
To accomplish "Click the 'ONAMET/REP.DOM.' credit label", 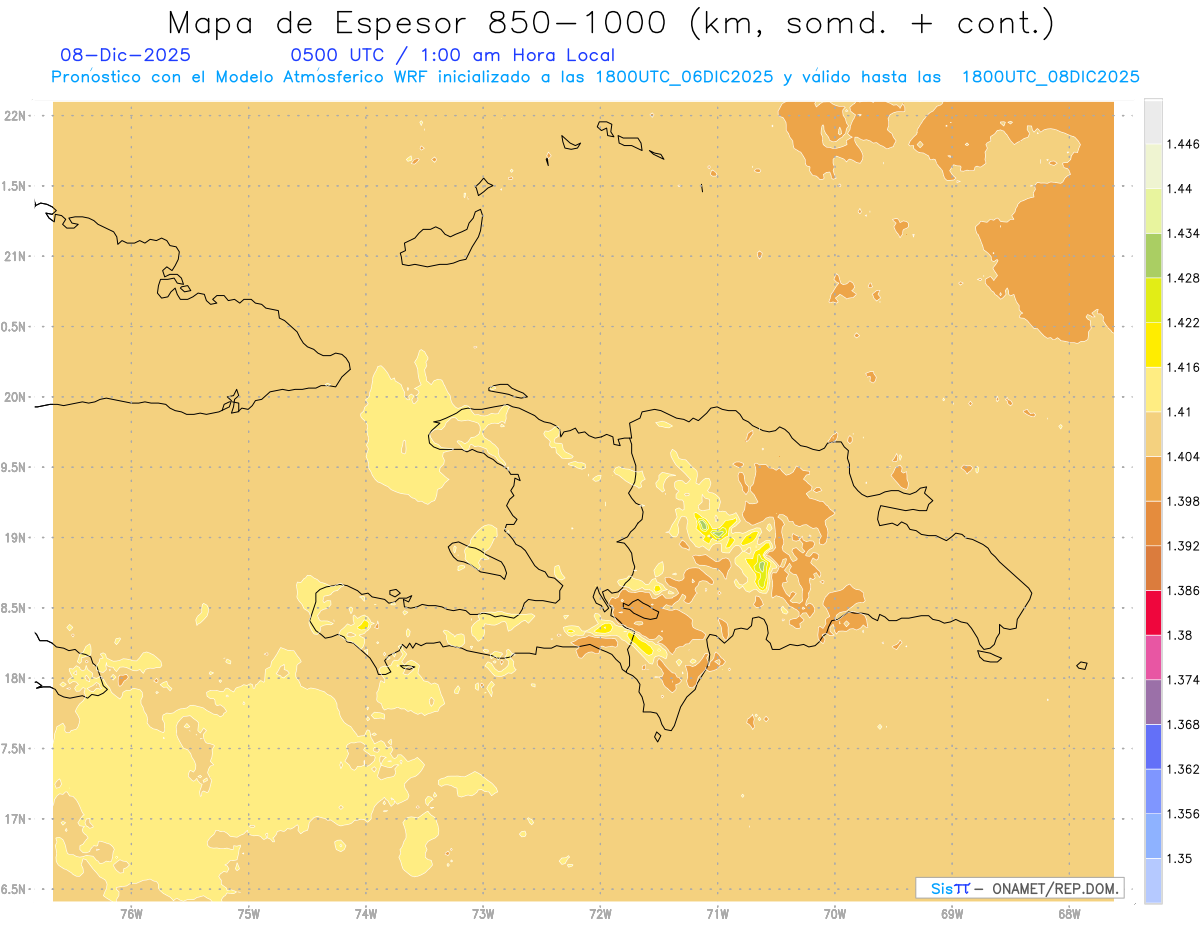I will [1056, 888].
